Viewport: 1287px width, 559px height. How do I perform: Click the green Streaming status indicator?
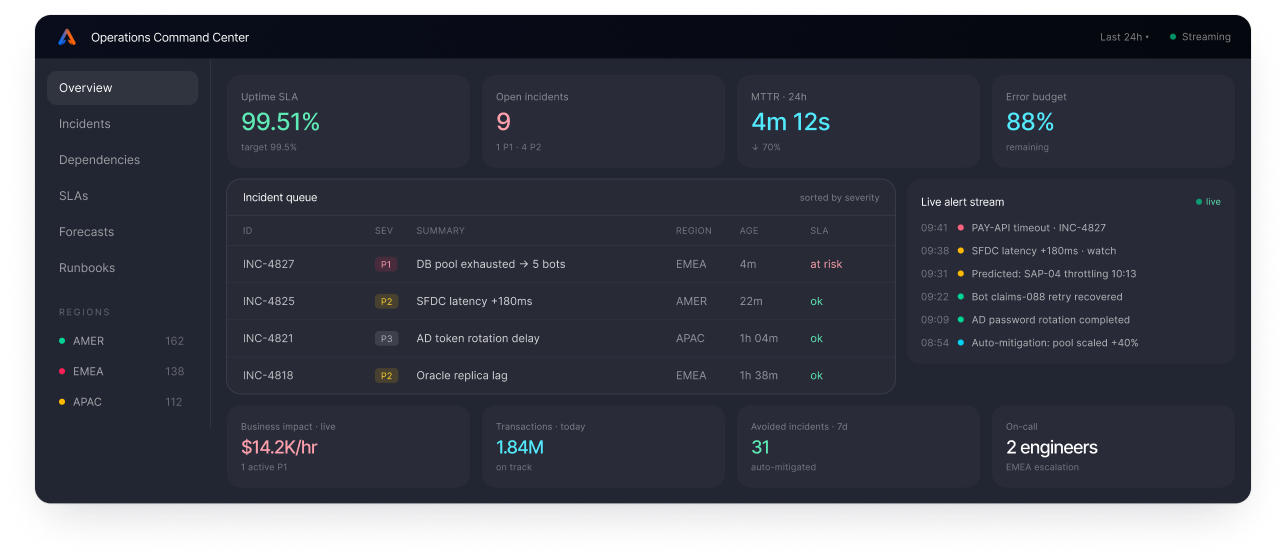point(1200,37)
